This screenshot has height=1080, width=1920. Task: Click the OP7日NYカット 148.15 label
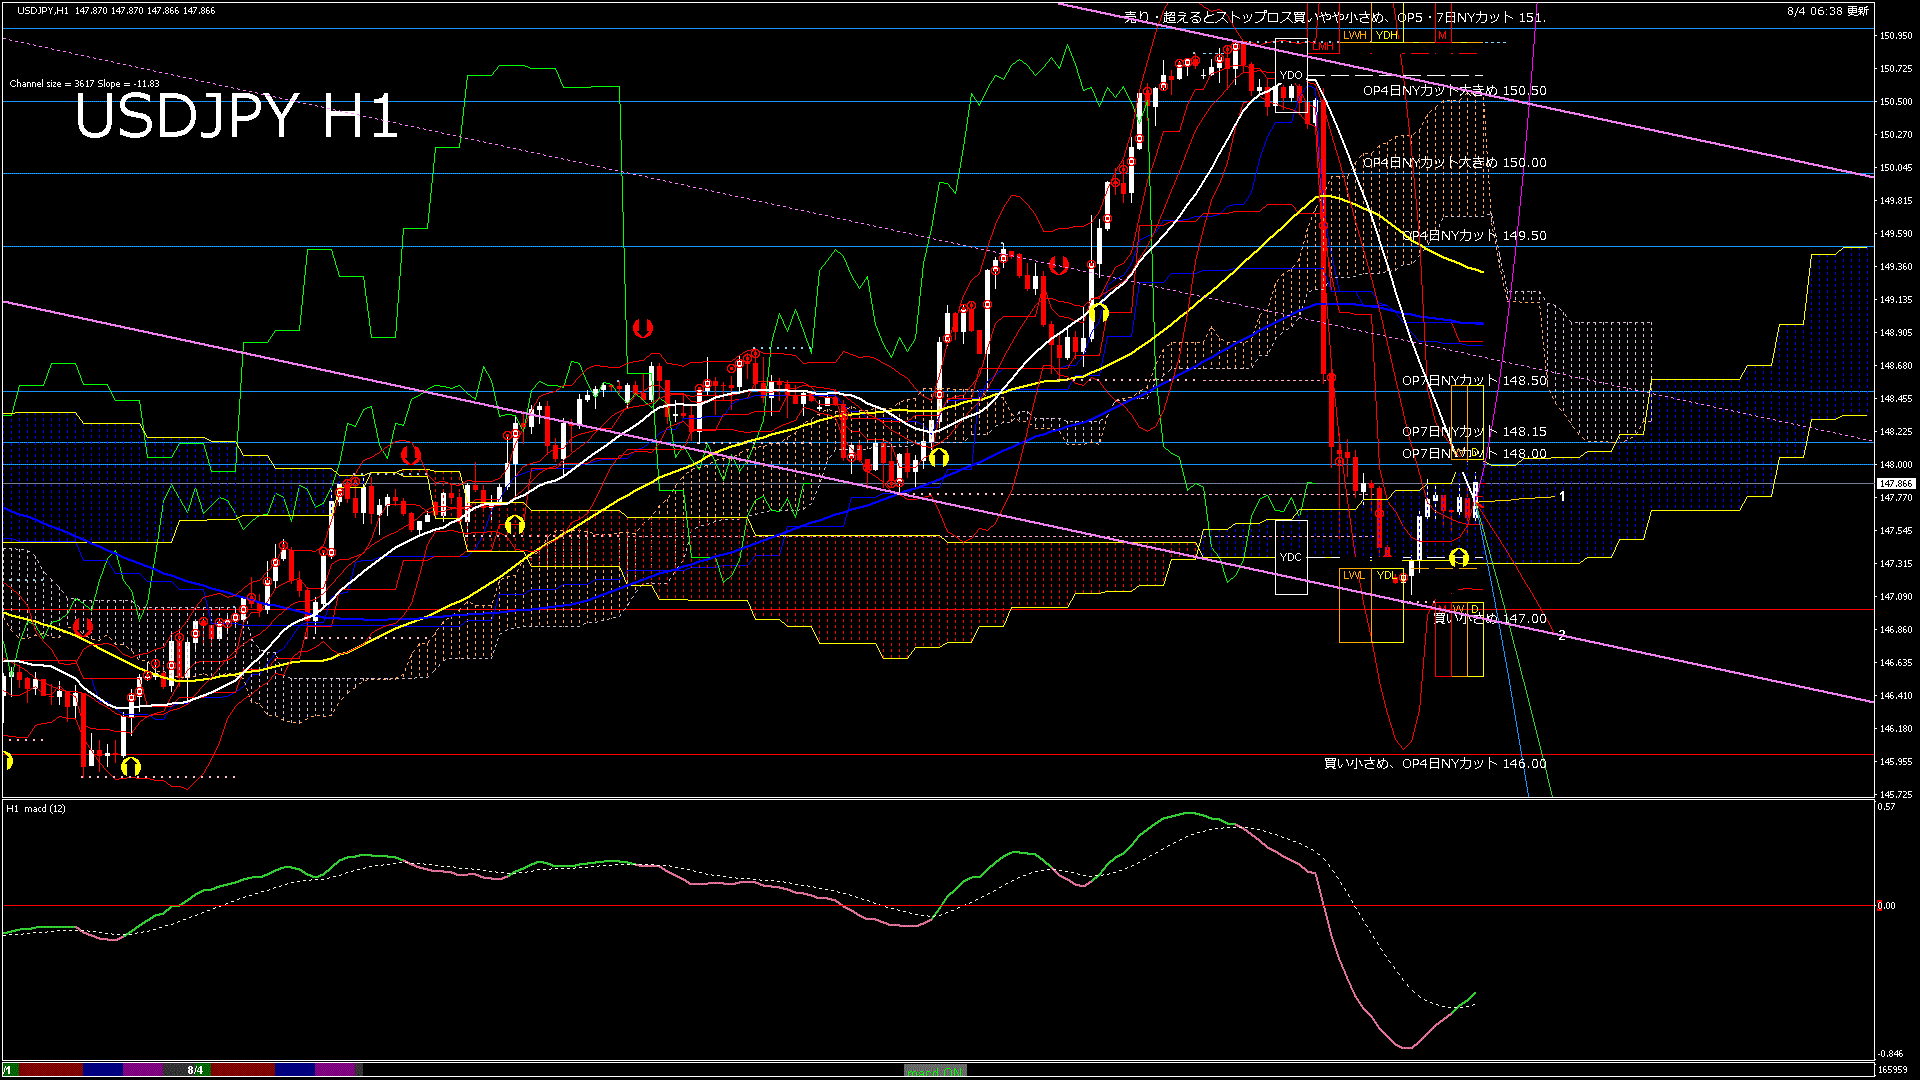point(1474,432)
